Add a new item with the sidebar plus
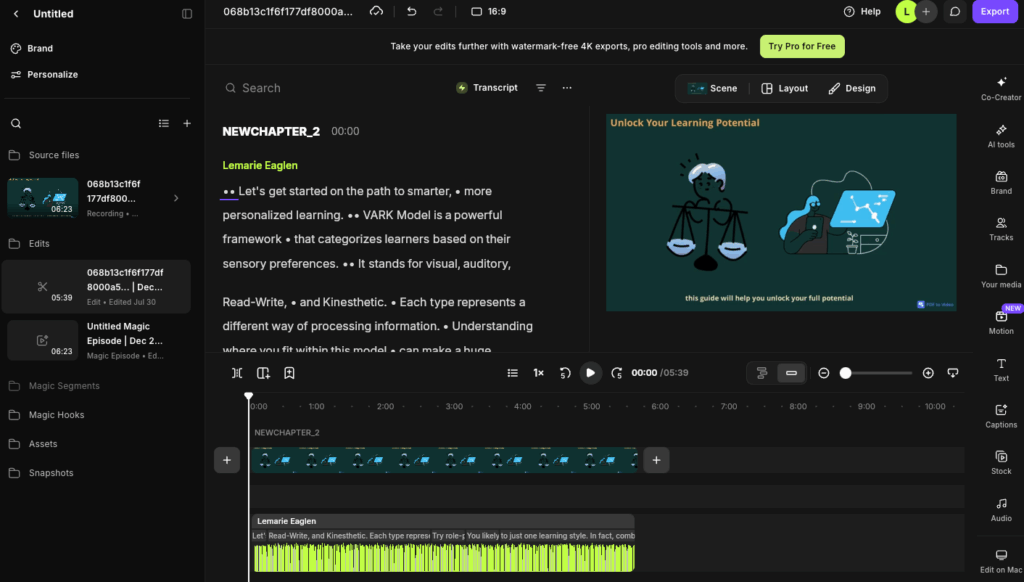The height and width of the screenshot is (582, 1024). click(x=187, y=123)
